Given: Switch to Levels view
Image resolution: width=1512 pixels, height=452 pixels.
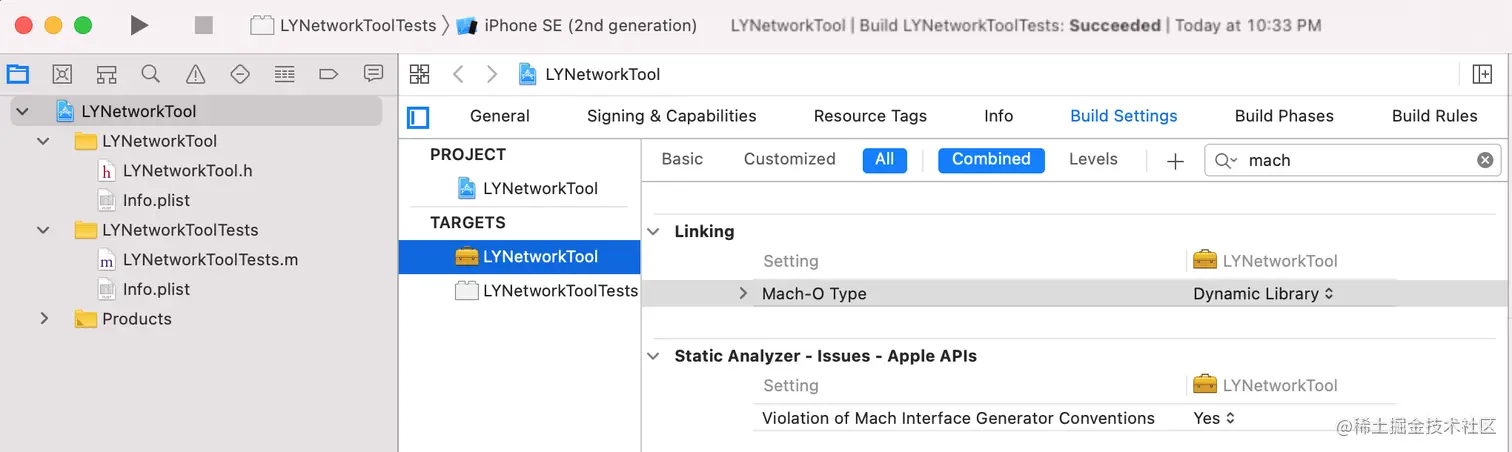Looking at the screenshot, I should click(x=1092, y=159).
